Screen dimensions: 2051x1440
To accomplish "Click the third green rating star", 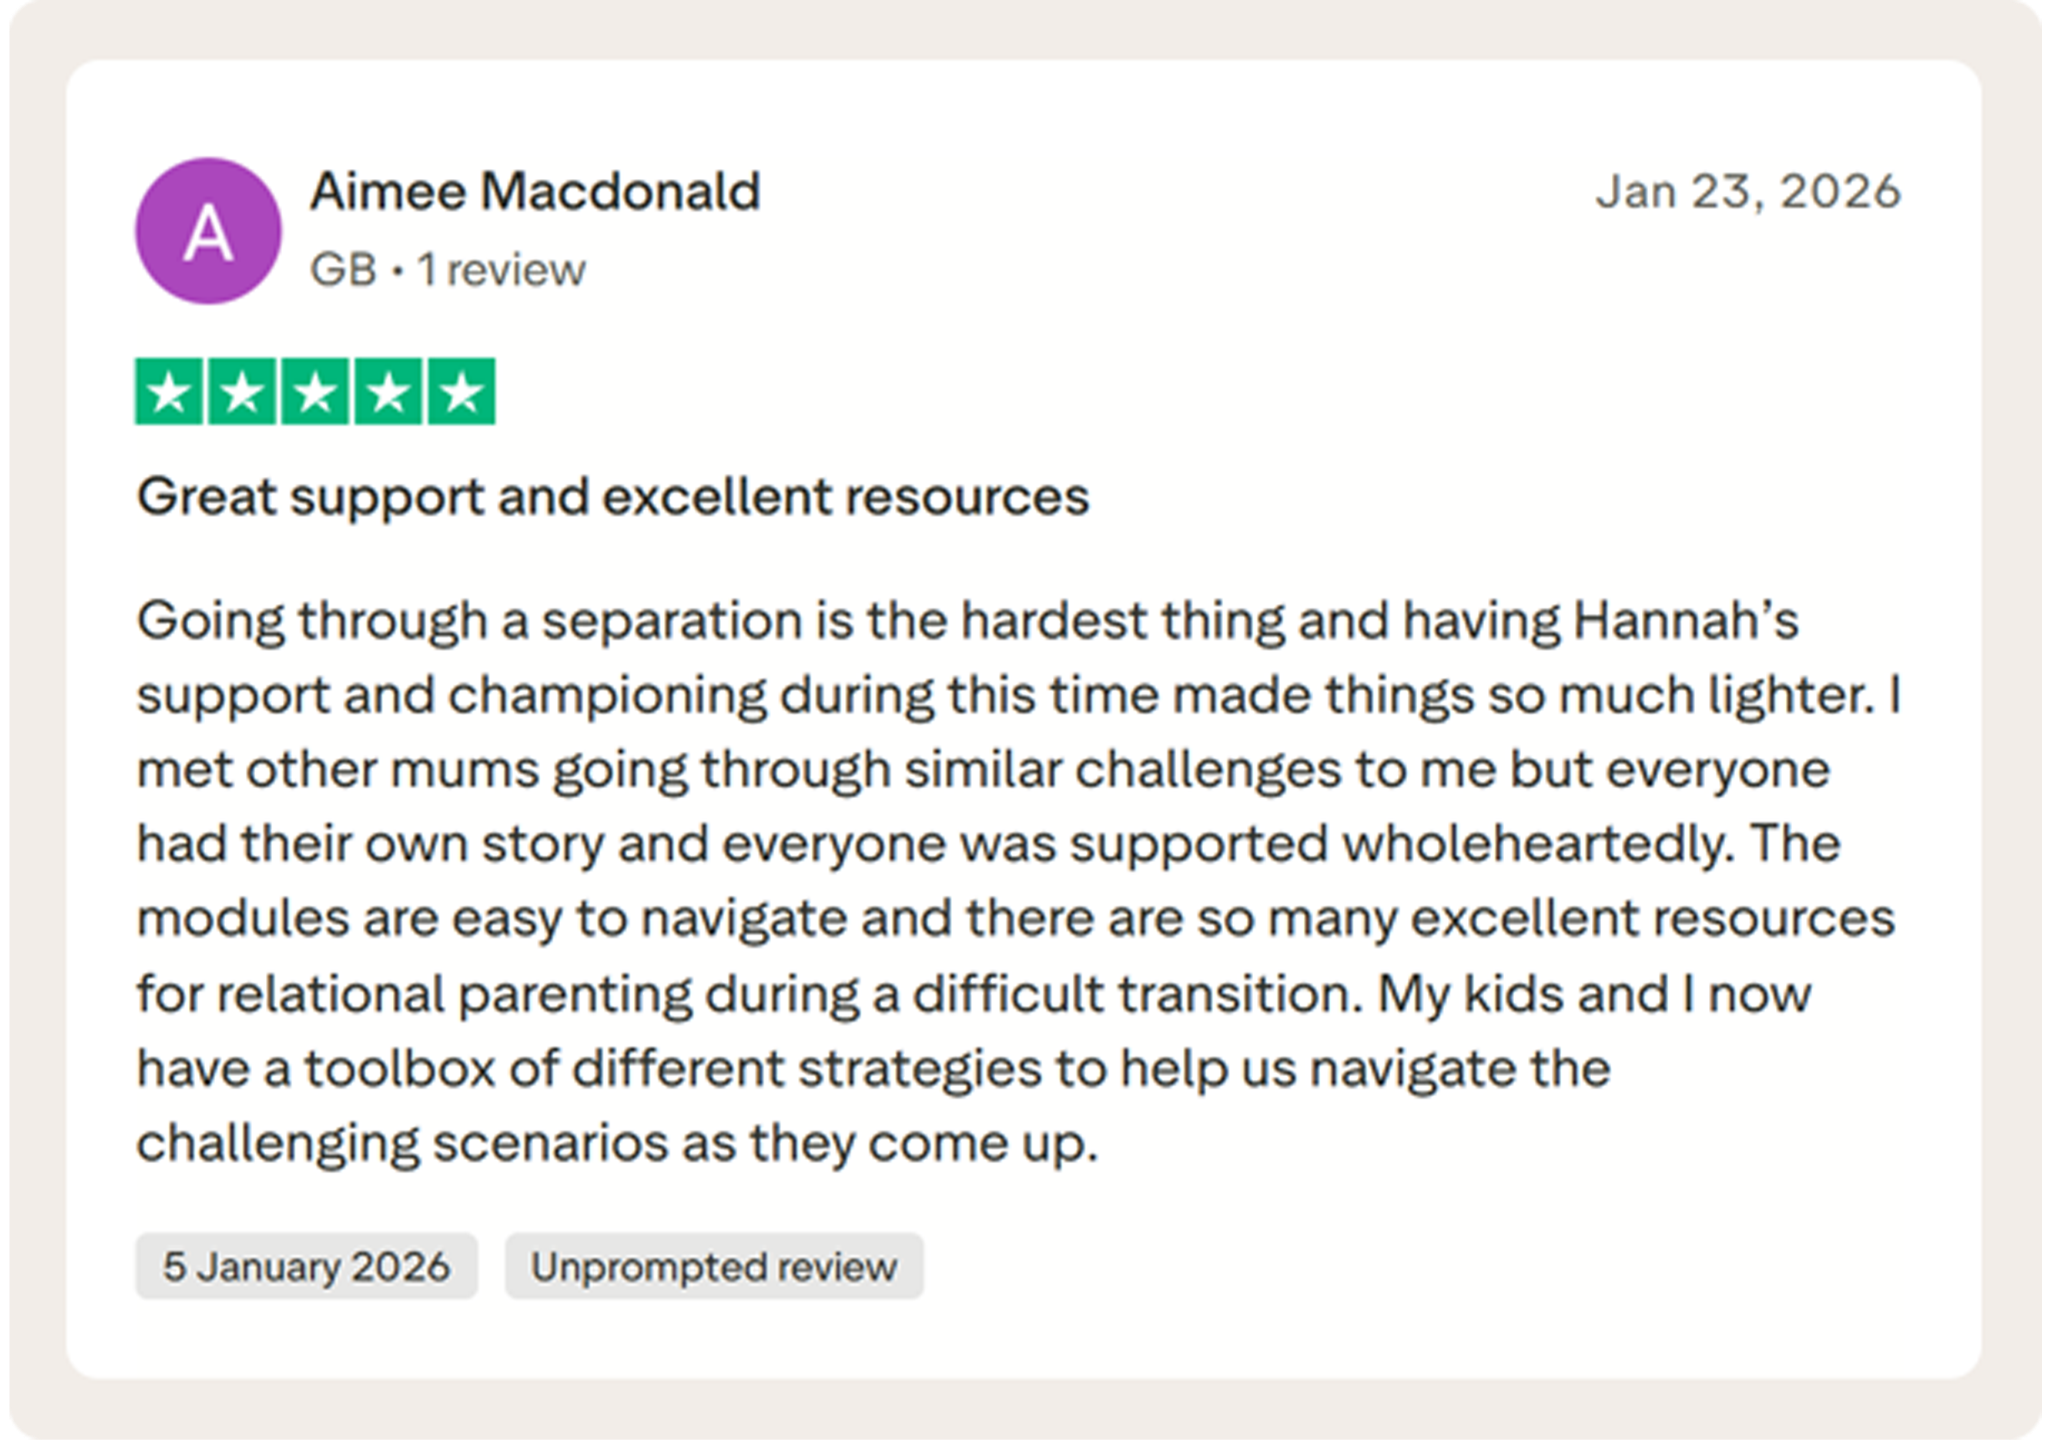I will tap(316, 391).
